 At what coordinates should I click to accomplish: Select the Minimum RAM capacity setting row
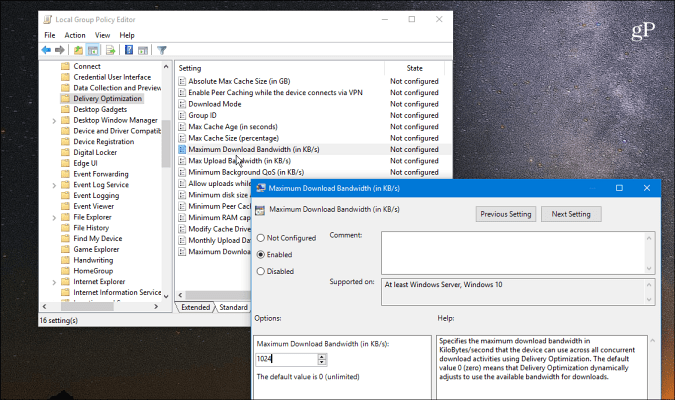point(220,218)
